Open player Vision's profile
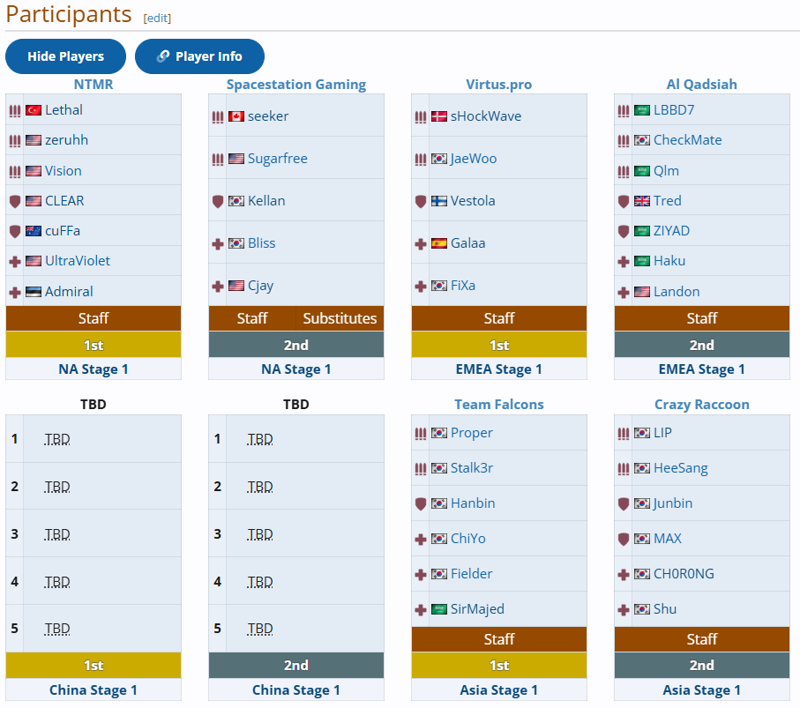This screenshot has width=800, height=708. pyautogui.click(x=63, y=171)
